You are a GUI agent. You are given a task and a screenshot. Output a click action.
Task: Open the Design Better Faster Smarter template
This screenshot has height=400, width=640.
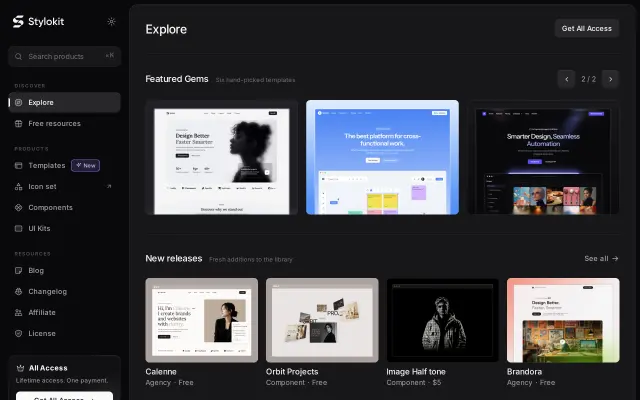[222, 157]
